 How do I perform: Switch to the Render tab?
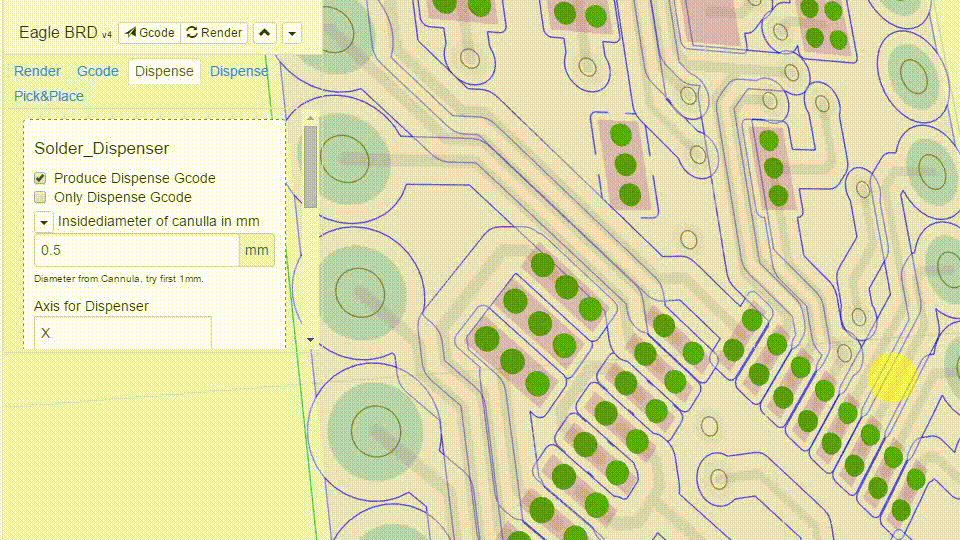[37, 71]
